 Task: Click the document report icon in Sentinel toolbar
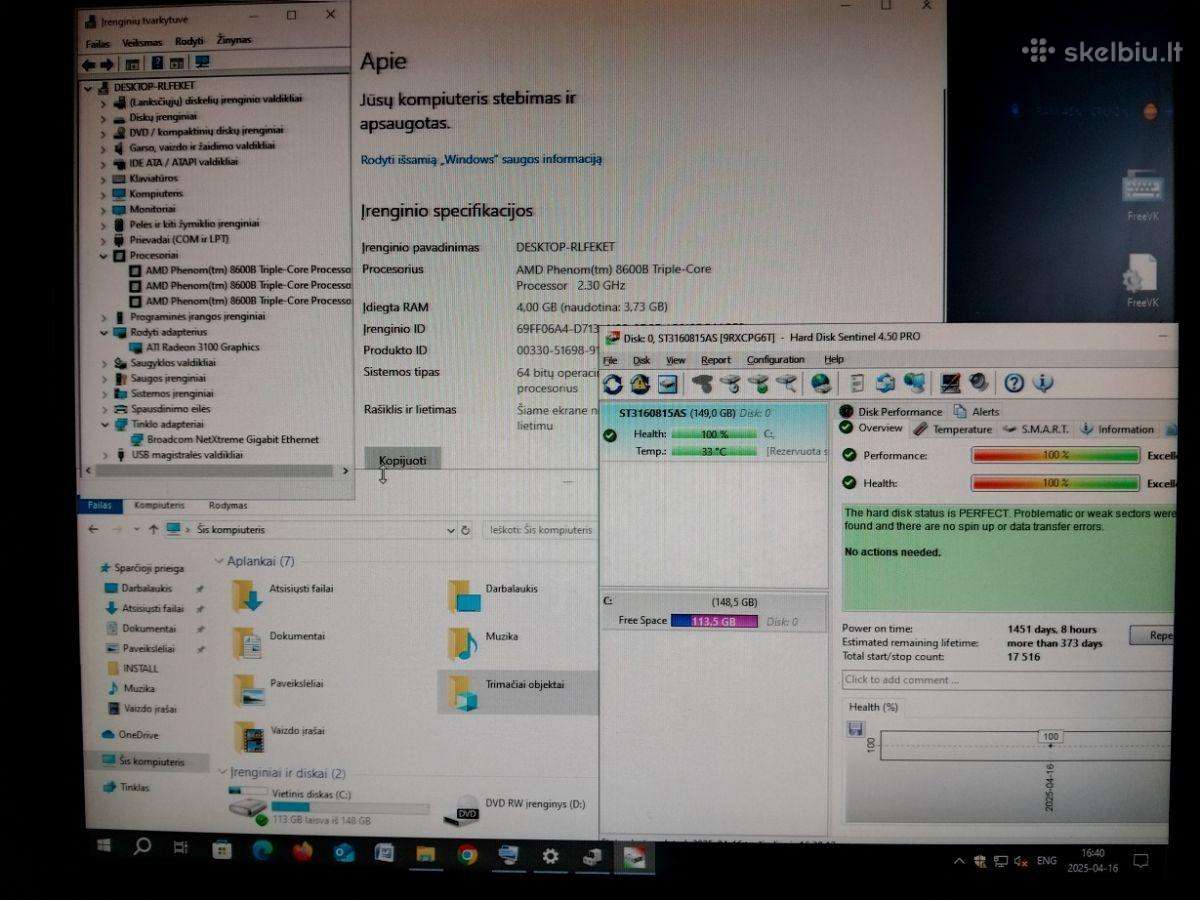click(857, 383)
